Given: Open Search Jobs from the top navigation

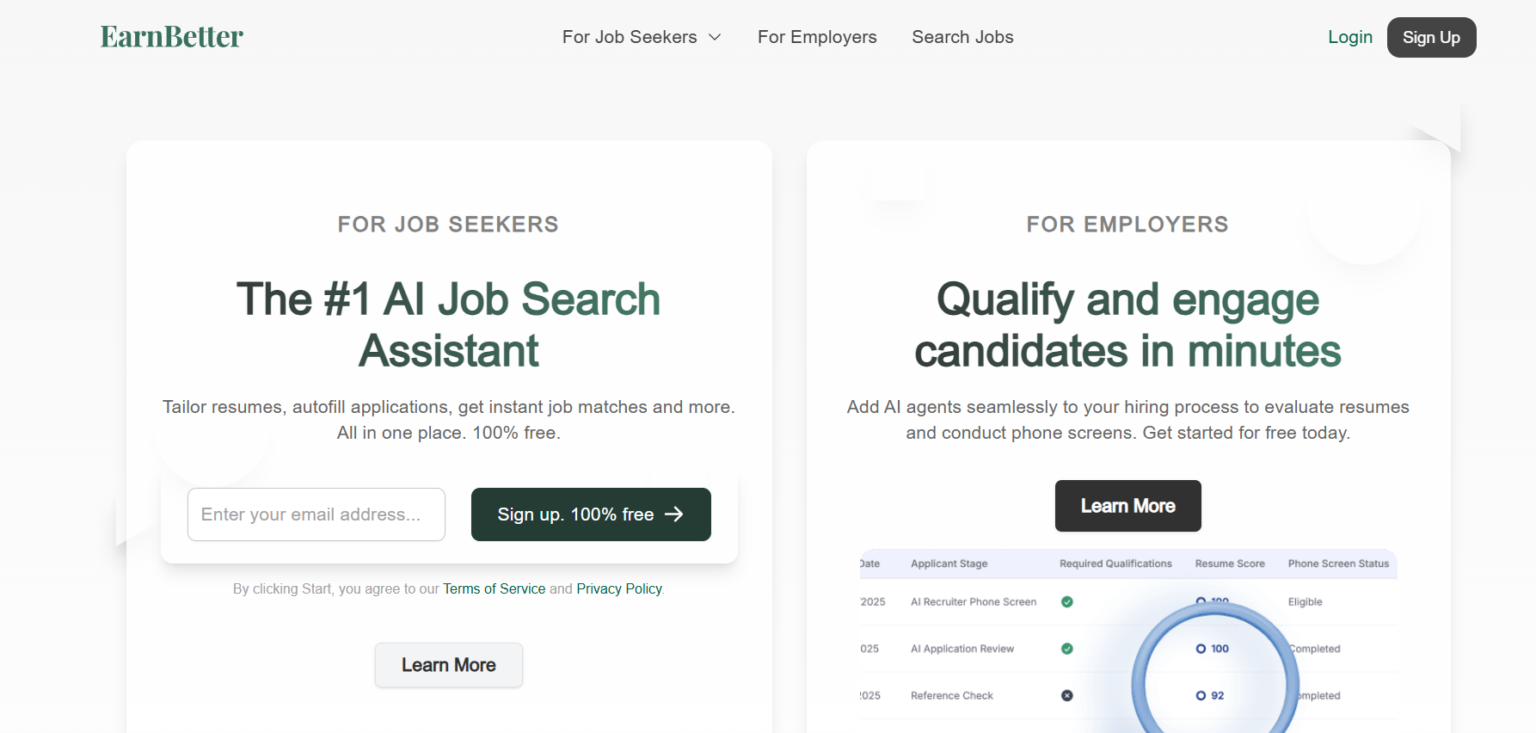Looking at the screenshot, I should click(962, 37).
